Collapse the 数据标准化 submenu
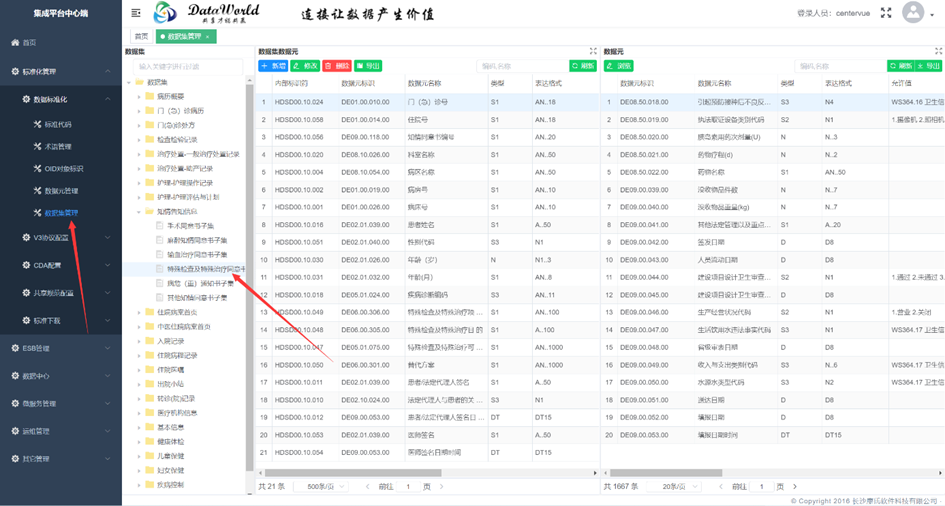This screenshot has width=945, height=506. click(x=60, y=99)
